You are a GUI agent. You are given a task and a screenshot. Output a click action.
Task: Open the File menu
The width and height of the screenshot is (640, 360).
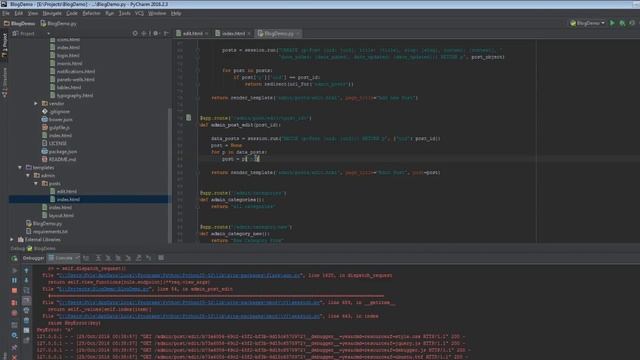(6, 13)
